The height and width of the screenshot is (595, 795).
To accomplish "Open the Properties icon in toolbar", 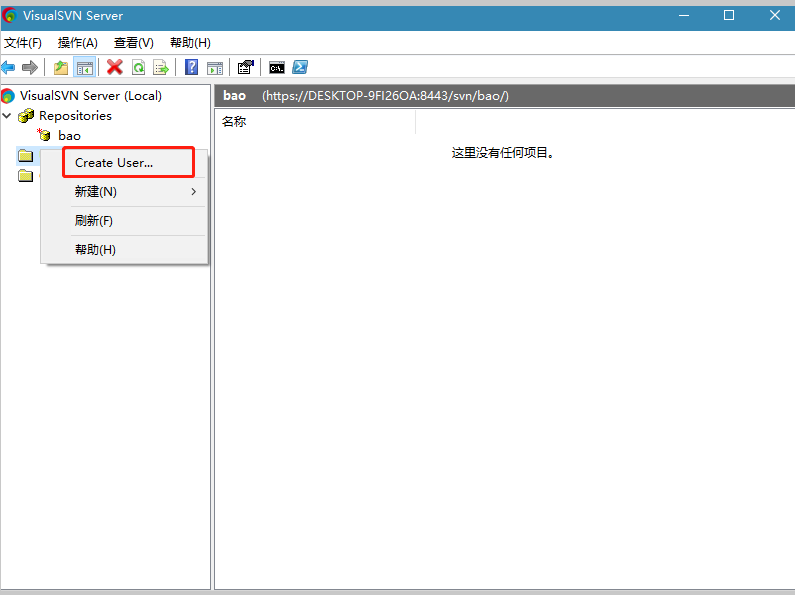I will [x=245, y=67].
